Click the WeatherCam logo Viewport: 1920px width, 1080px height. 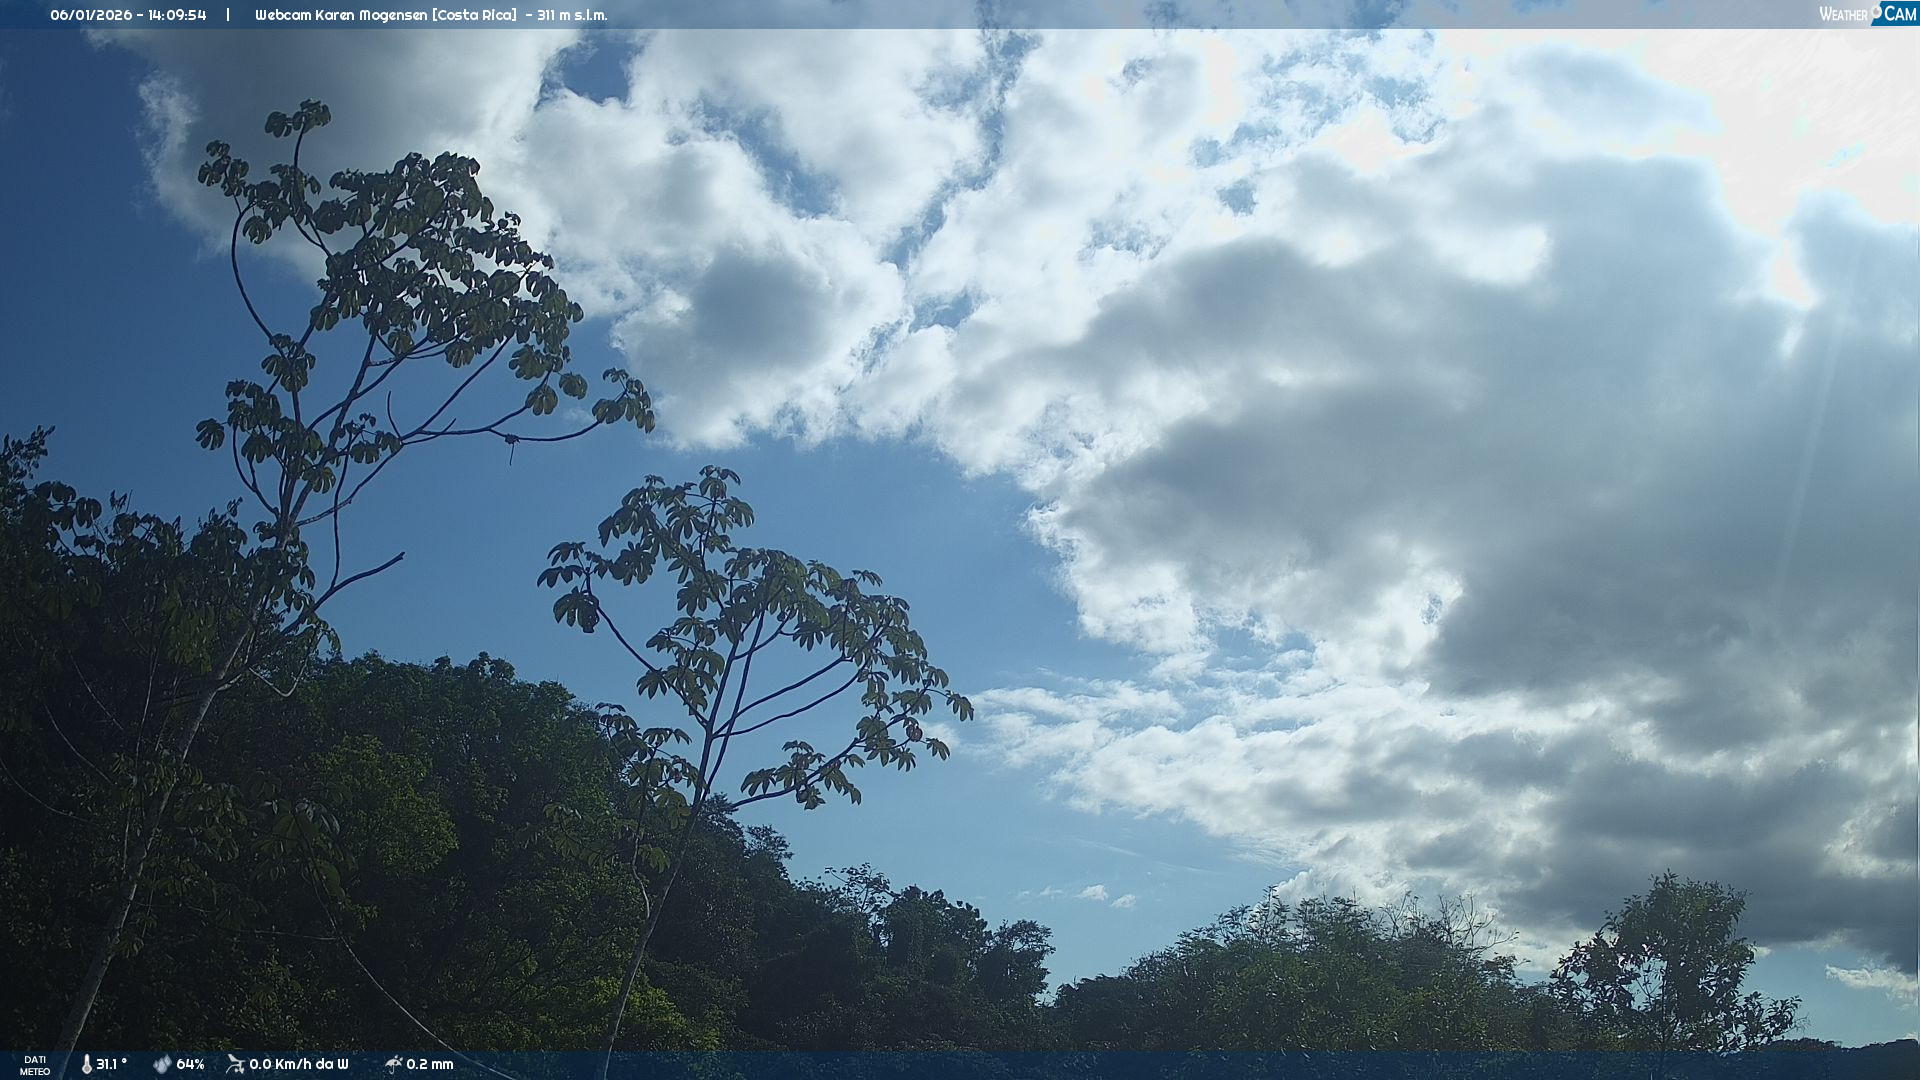[1867, 14]
